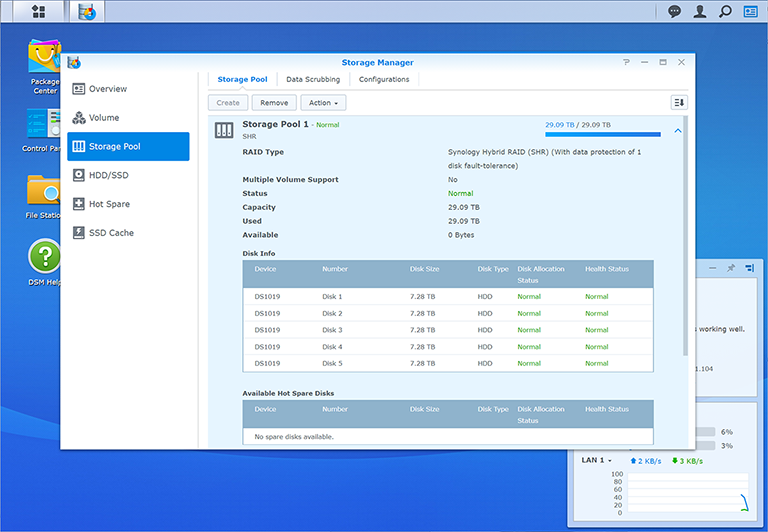Click upload rate 2 KB/s in widget
This screenshot has width=768, height=532.
[x=646, y=461]
